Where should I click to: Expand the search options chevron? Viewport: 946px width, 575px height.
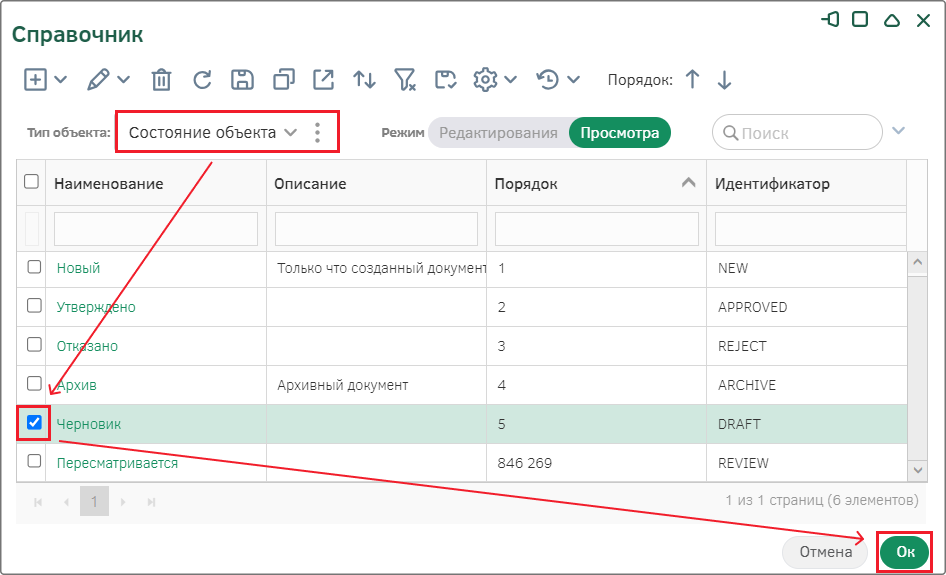tap(898, 131)
